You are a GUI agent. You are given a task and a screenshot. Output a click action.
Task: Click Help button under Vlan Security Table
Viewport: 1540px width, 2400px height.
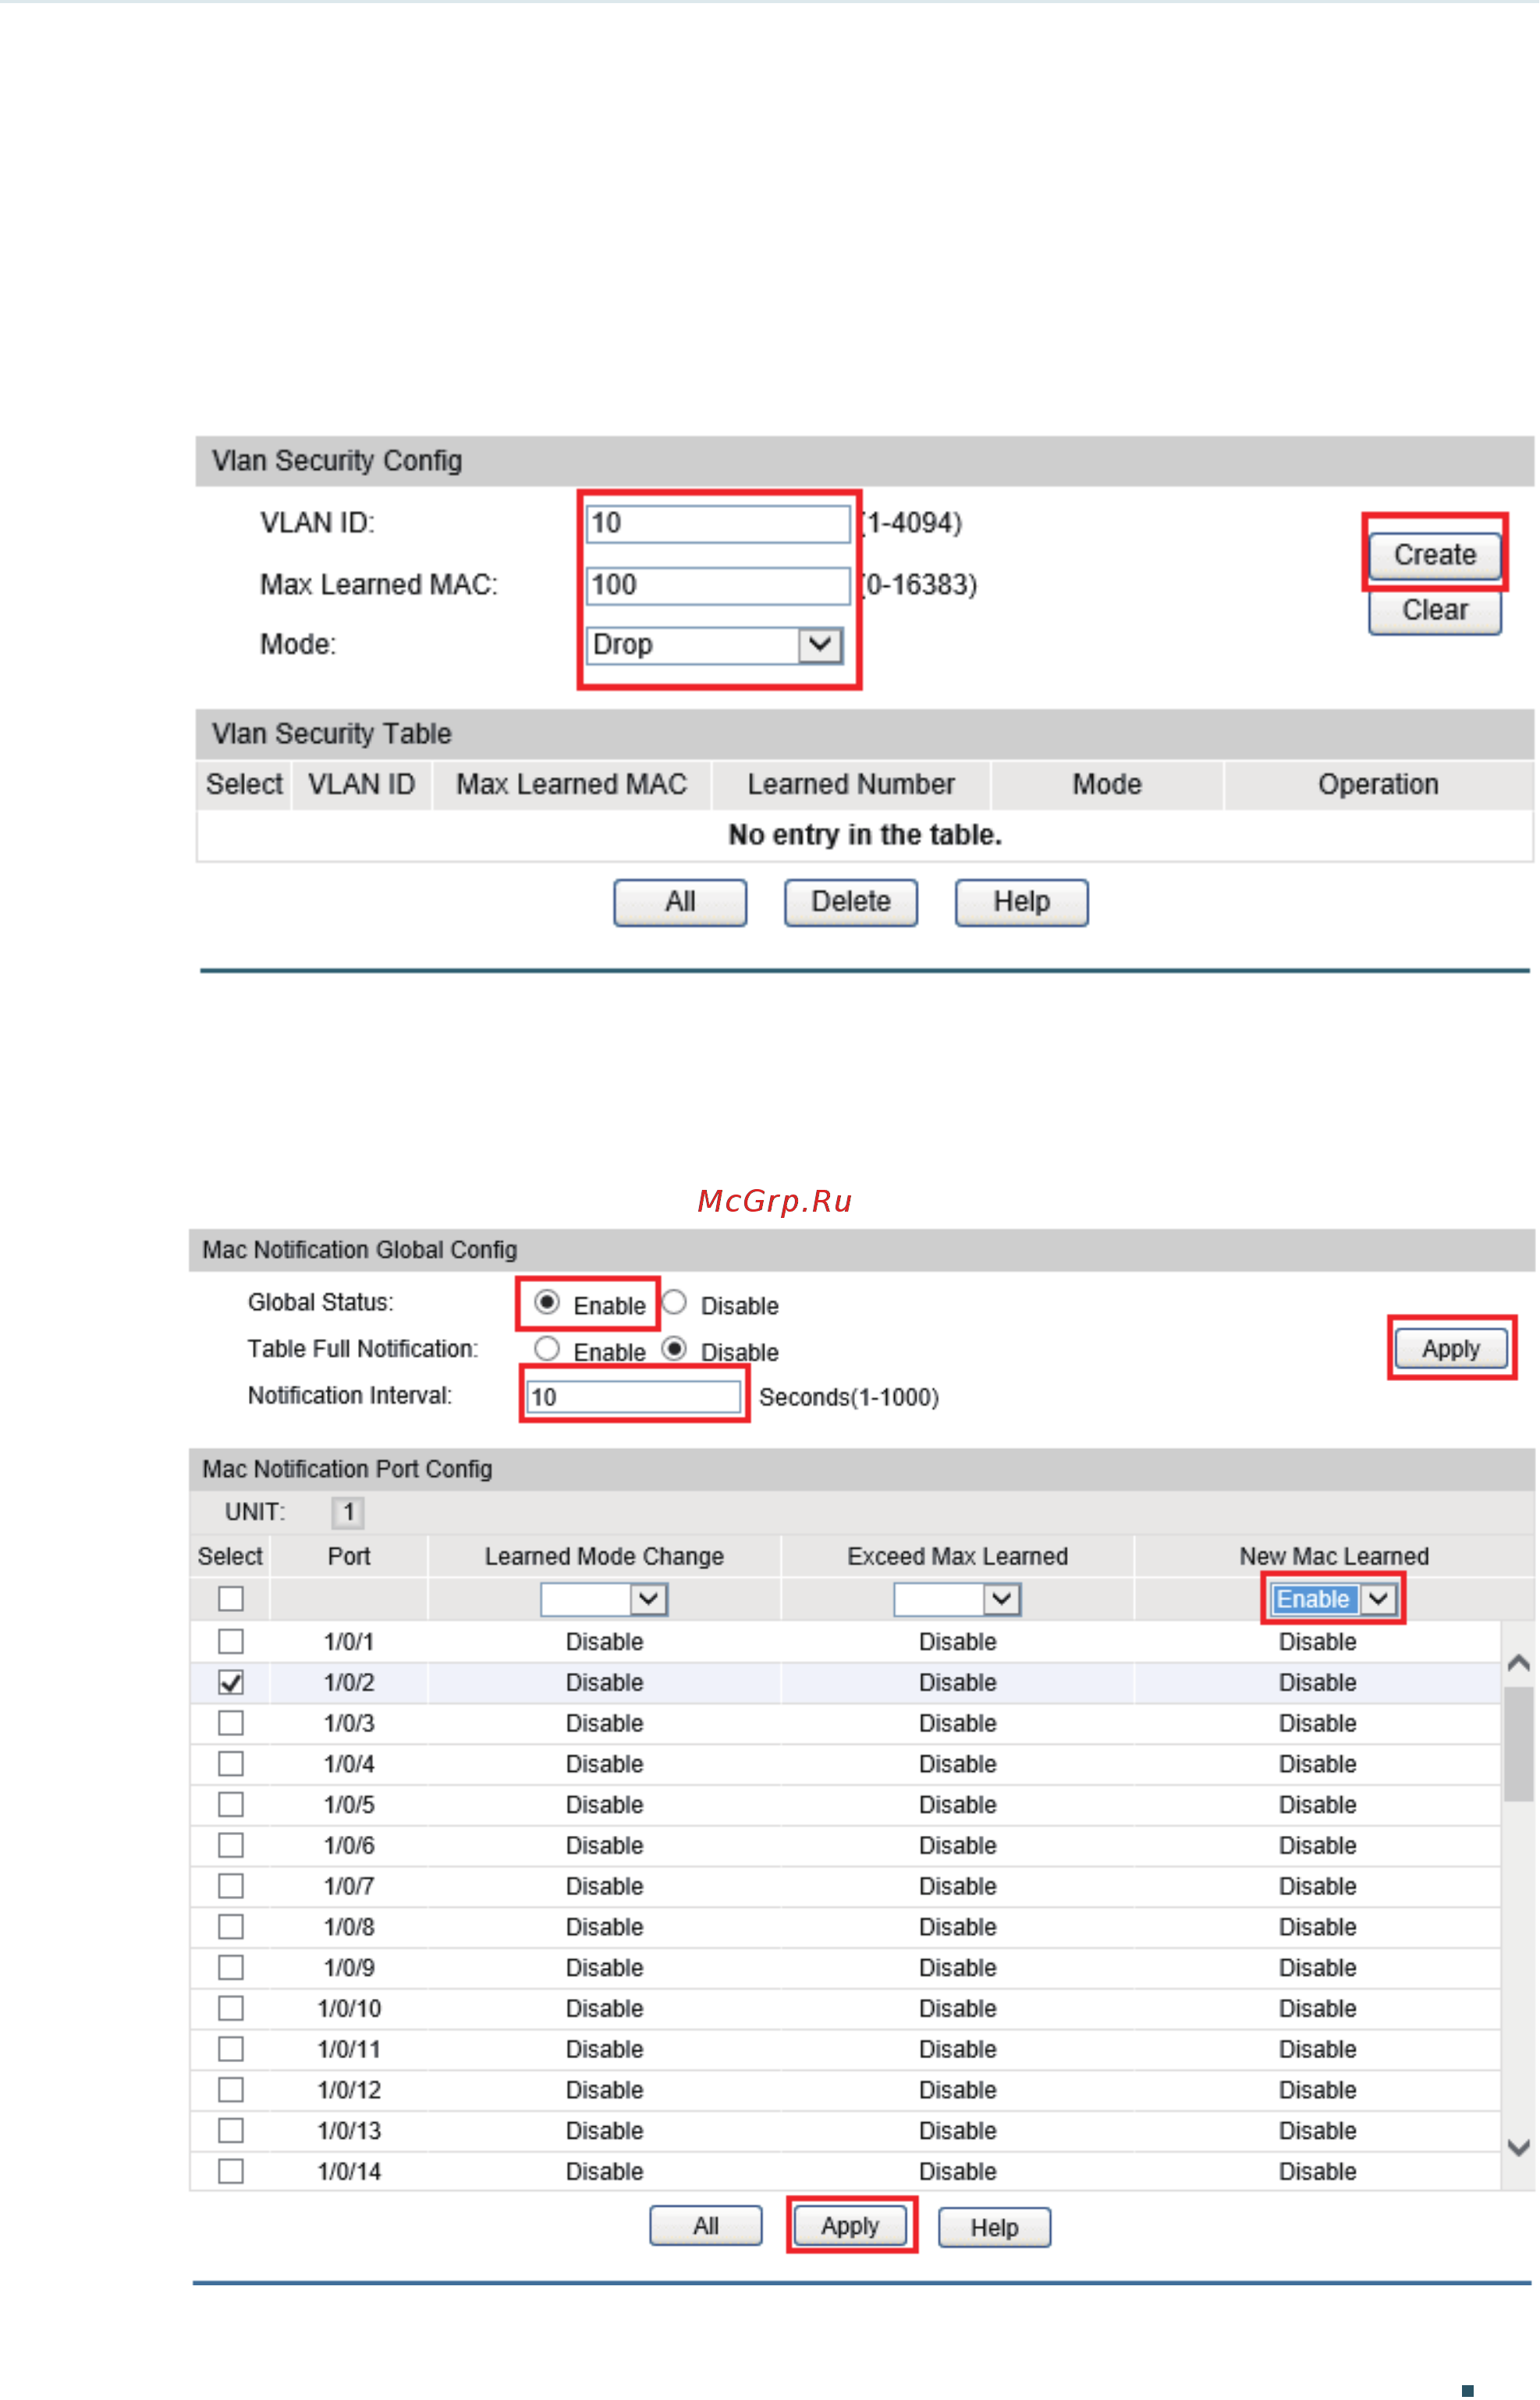coord(1022,903)
